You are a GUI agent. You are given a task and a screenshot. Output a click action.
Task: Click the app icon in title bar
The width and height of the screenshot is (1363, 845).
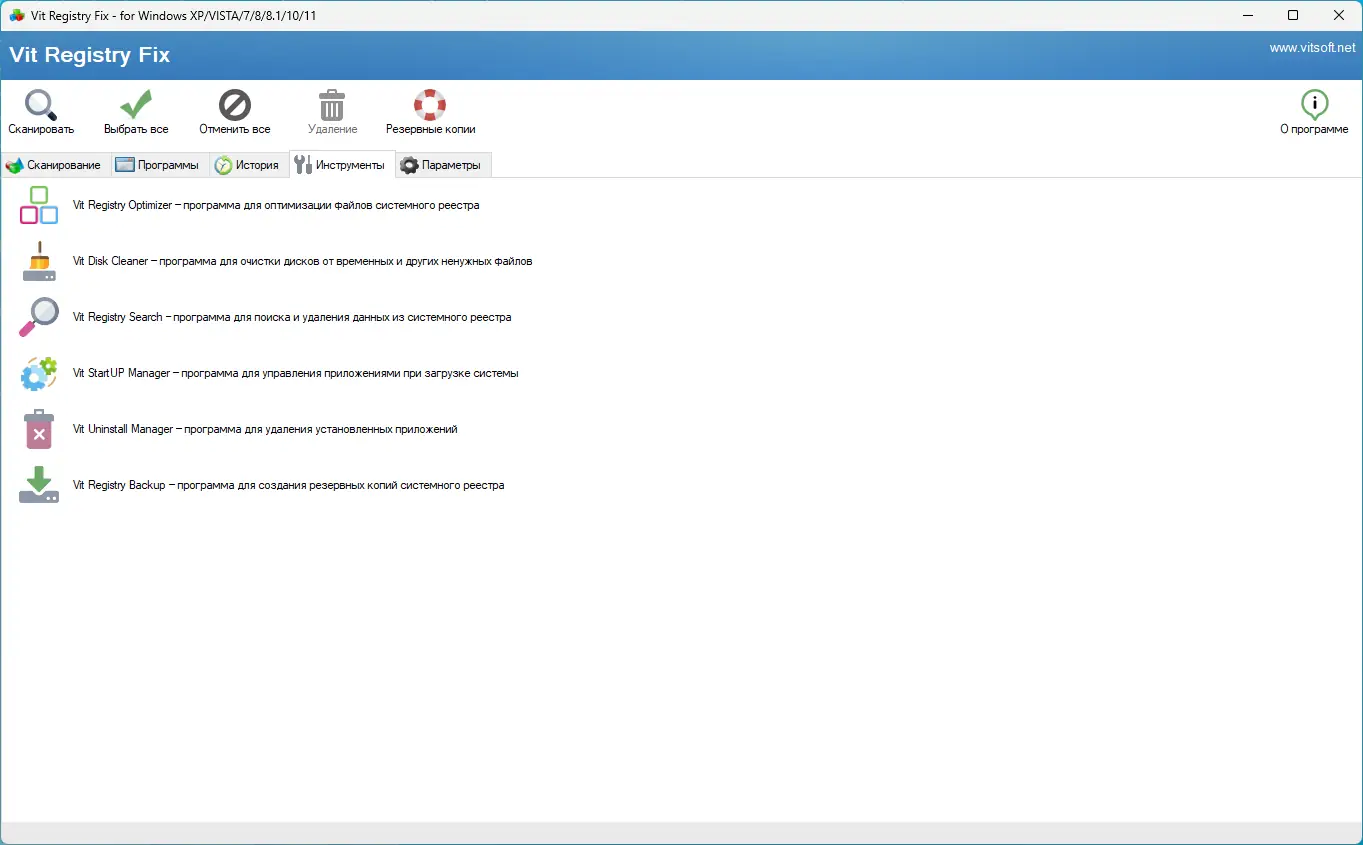point(17,16)
